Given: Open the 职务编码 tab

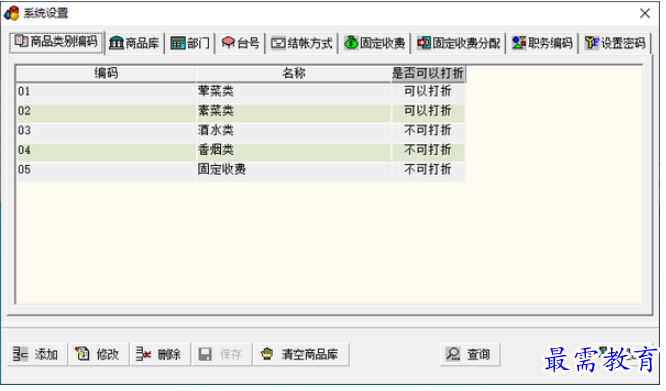Looking at the screenshot, I should pos(542,43).
